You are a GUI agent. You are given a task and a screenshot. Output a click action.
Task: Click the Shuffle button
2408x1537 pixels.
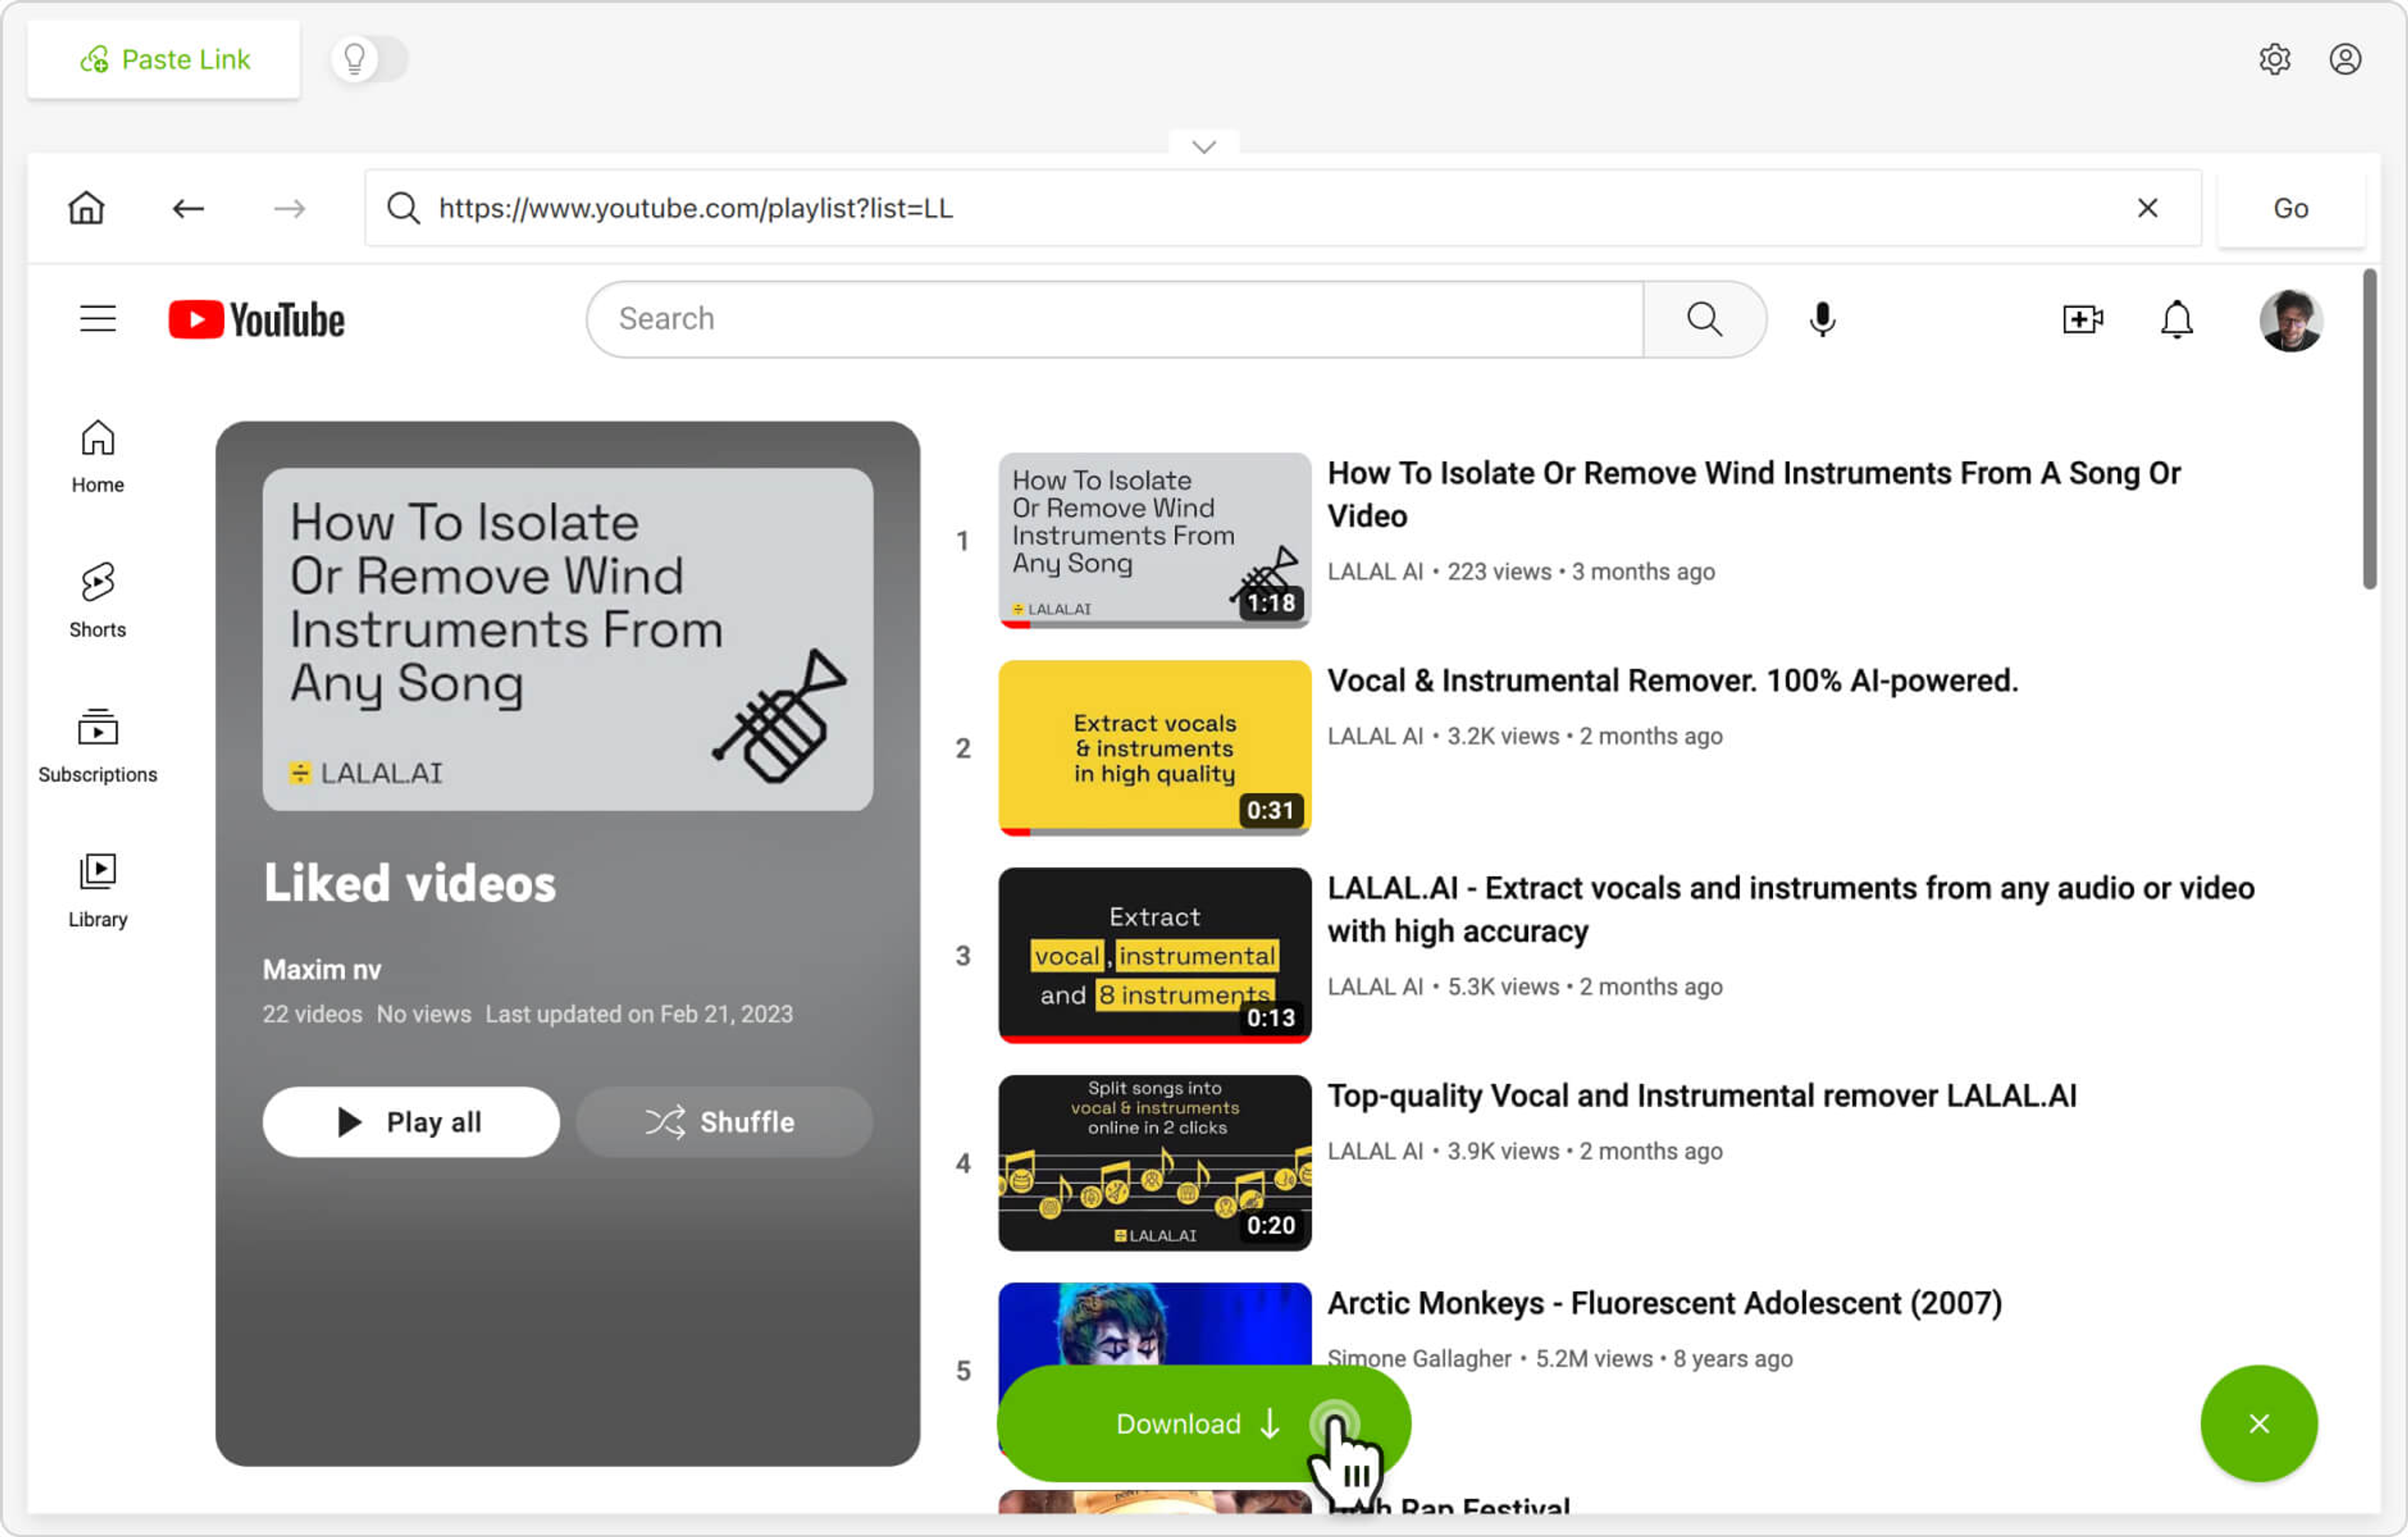pyautogui.click(x=723, y=1122)
